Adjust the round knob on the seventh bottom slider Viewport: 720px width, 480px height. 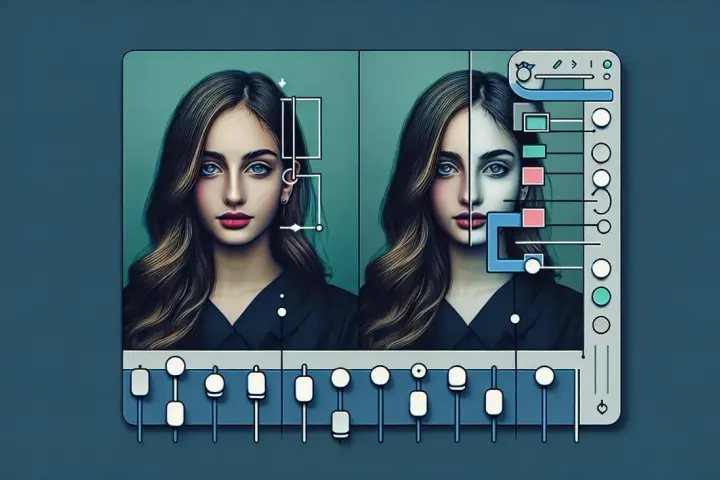[x=380, y=375]
